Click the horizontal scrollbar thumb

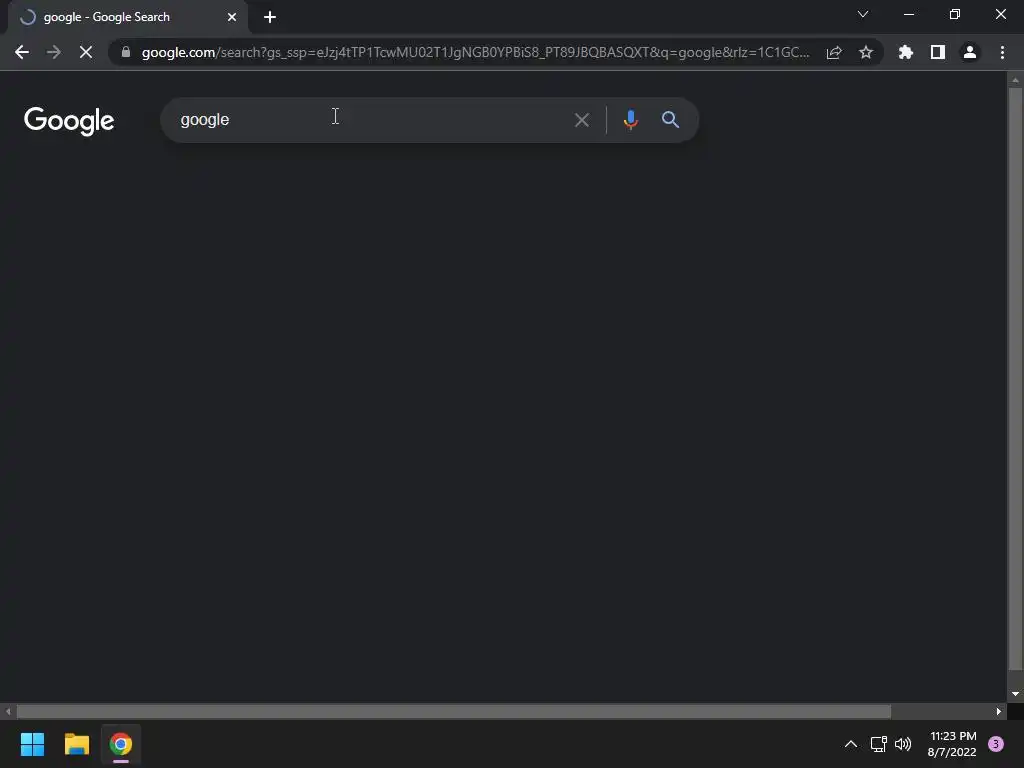point(454,711)
